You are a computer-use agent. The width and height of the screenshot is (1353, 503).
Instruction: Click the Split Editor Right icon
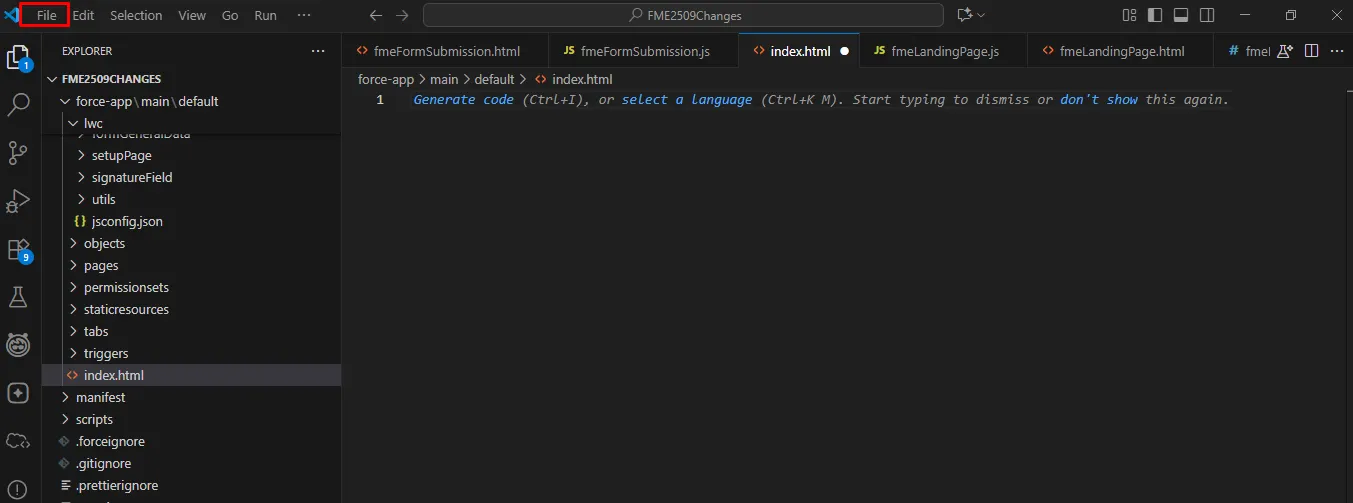[x=1312, y=51]
